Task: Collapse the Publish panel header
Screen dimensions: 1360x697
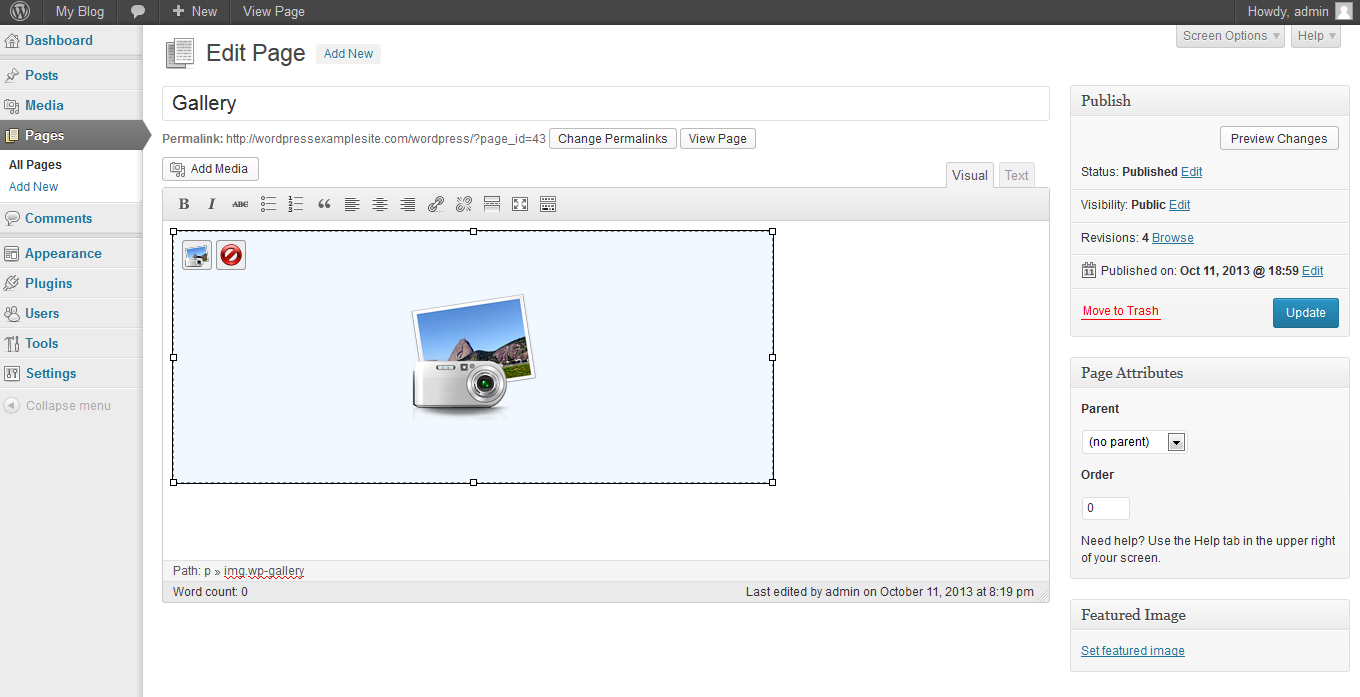Action: point(1210,101)
